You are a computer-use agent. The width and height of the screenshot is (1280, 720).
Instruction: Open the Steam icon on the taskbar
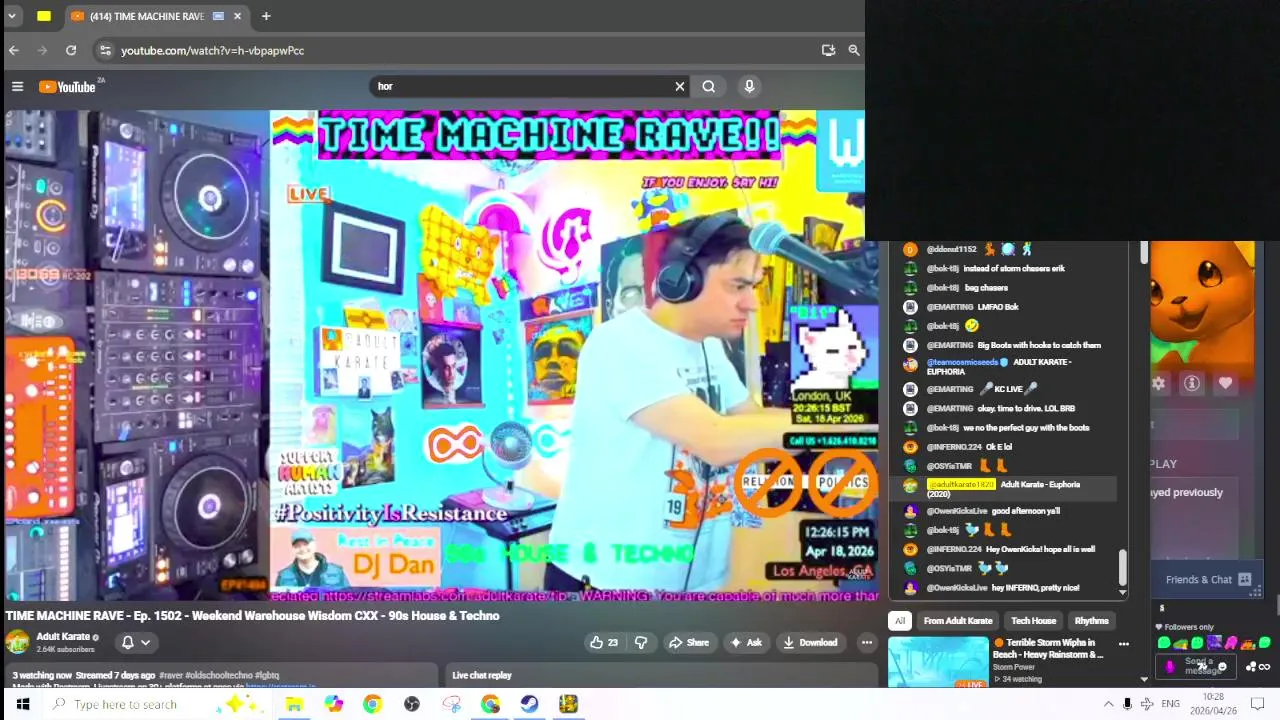pyautogui.click(x=529, y=704)
